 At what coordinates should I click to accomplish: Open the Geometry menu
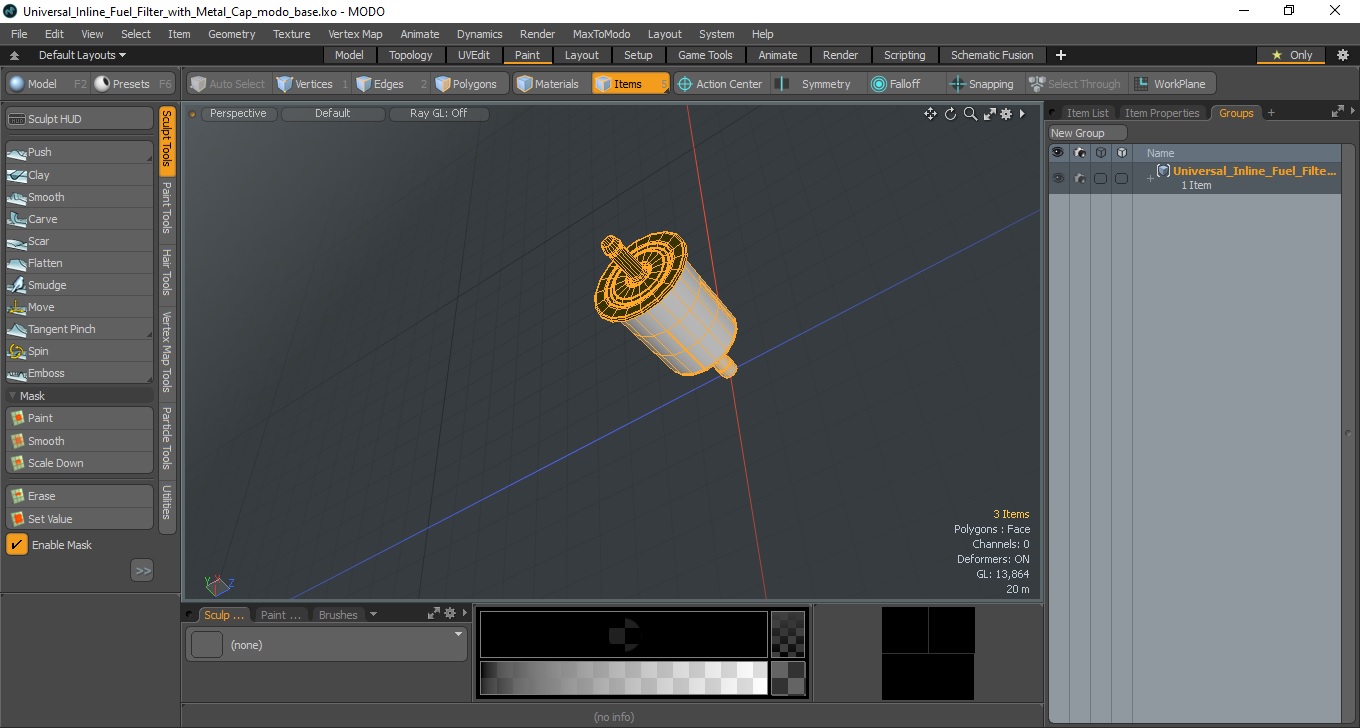231,34
